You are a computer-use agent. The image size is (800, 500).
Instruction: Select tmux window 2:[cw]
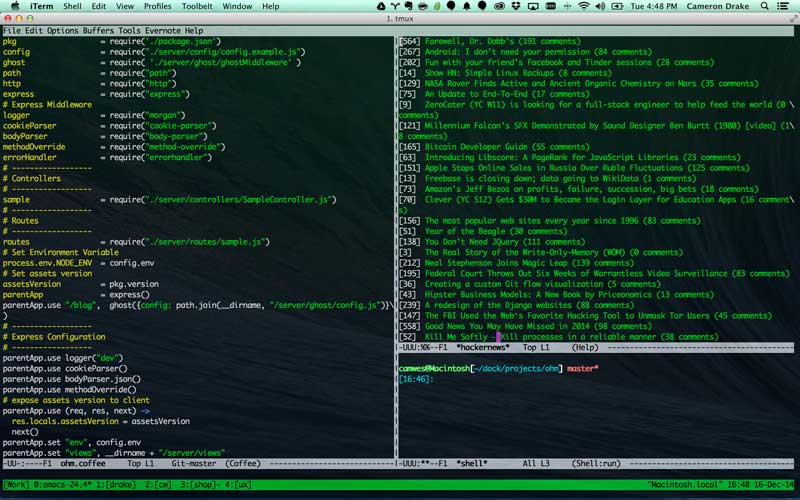coord(158,485)
